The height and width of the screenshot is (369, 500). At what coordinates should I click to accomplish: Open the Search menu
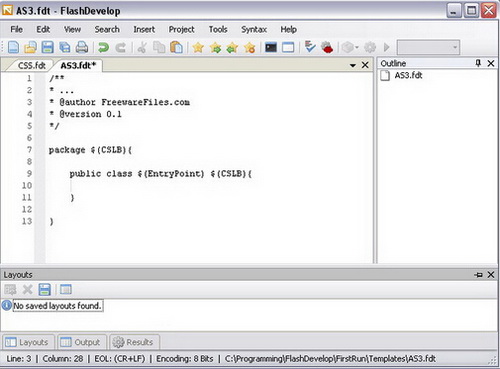coord(107,29)
